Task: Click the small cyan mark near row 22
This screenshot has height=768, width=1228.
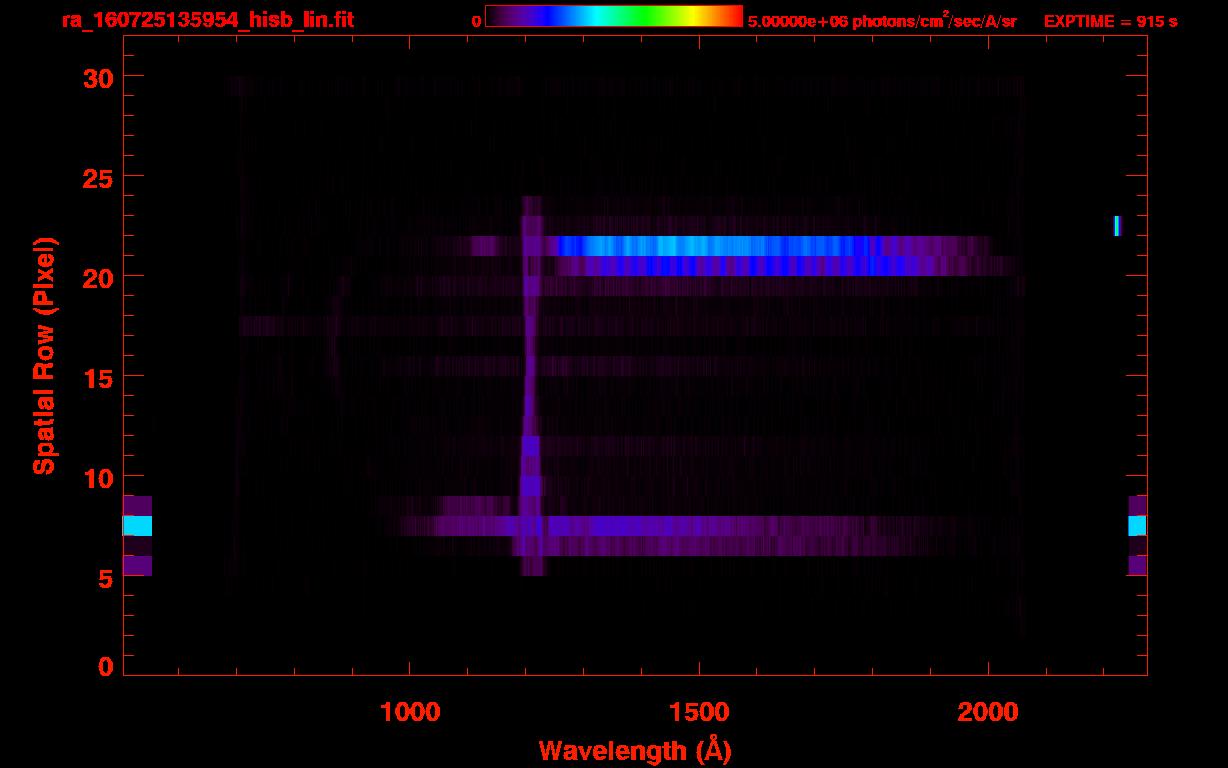Action: [1117, 226]
